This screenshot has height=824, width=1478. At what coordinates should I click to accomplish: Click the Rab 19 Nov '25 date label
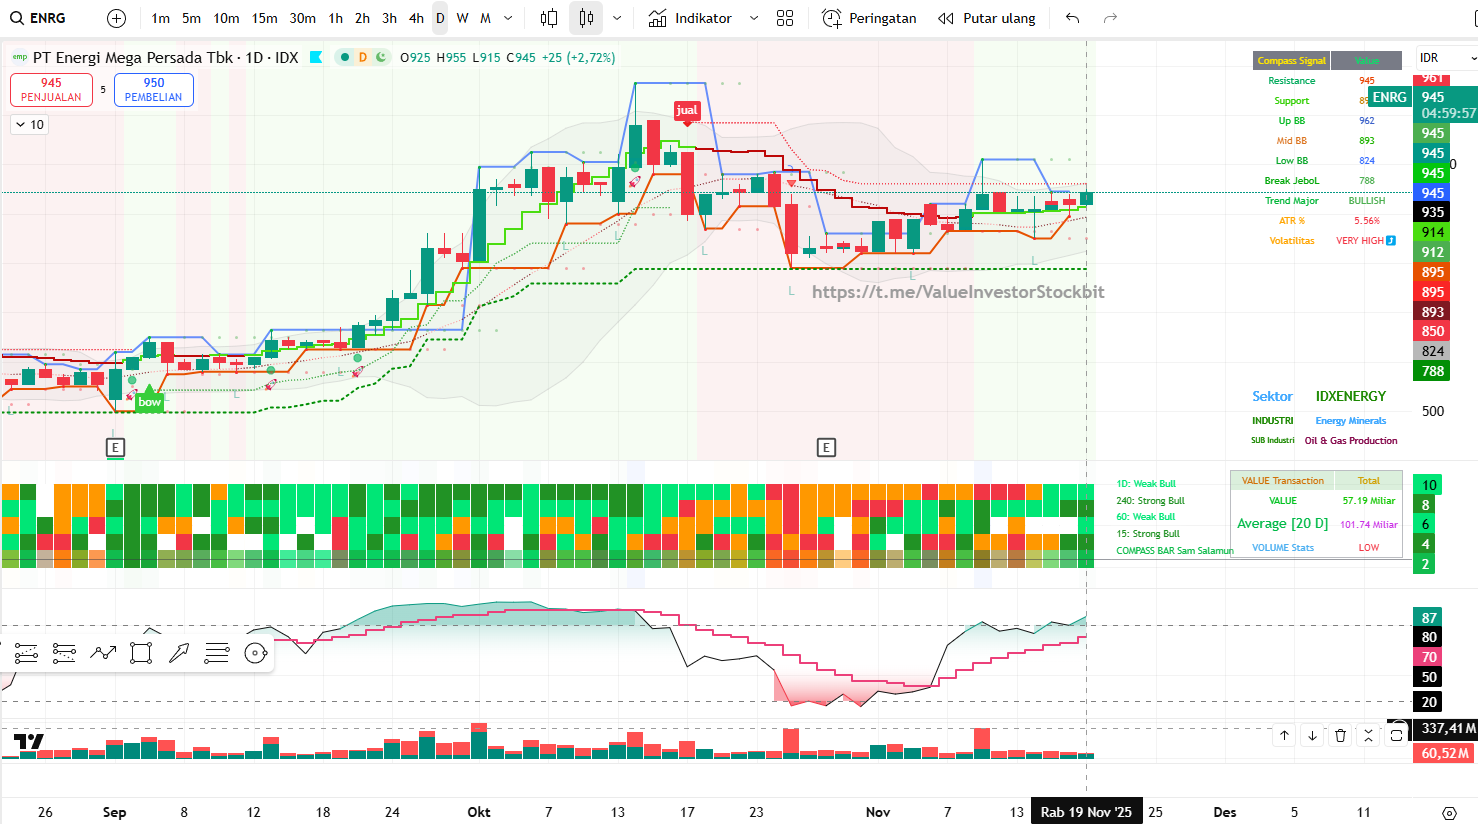(x=1086, y=812)
